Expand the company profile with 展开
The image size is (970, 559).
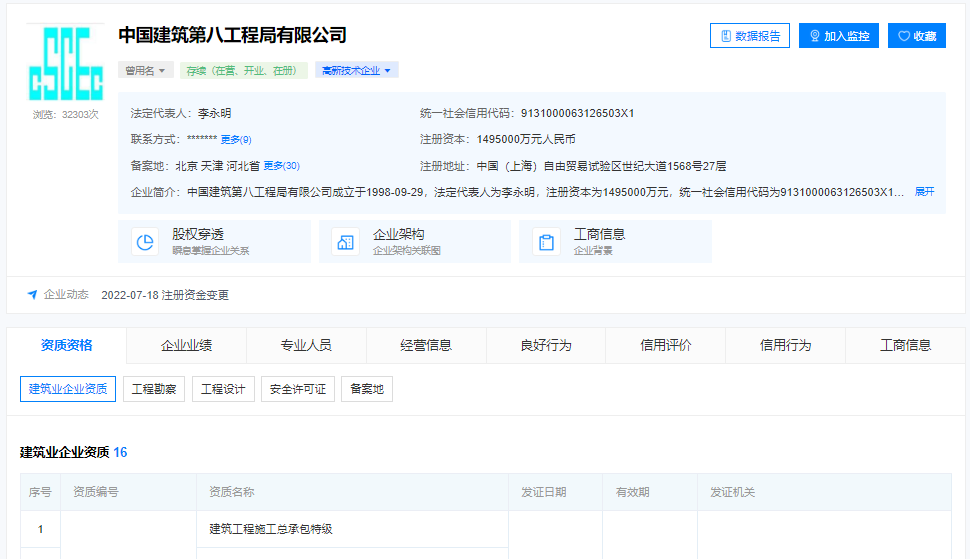(x=924, y=191)
